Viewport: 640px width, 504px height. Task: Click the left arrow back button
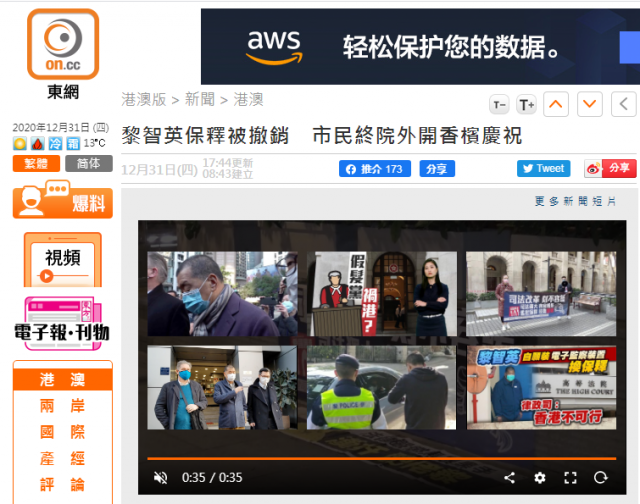coord(623,104)
